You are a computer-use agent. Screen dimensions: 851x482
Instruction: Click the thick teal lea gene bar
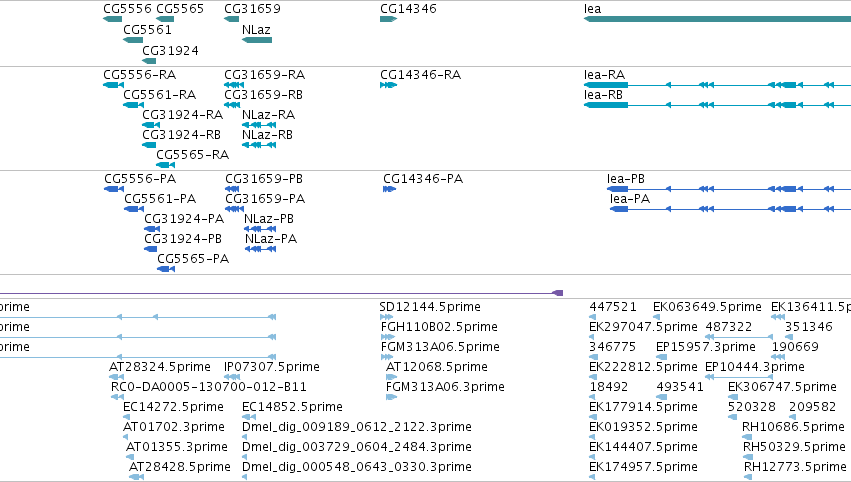coord(717,19)
